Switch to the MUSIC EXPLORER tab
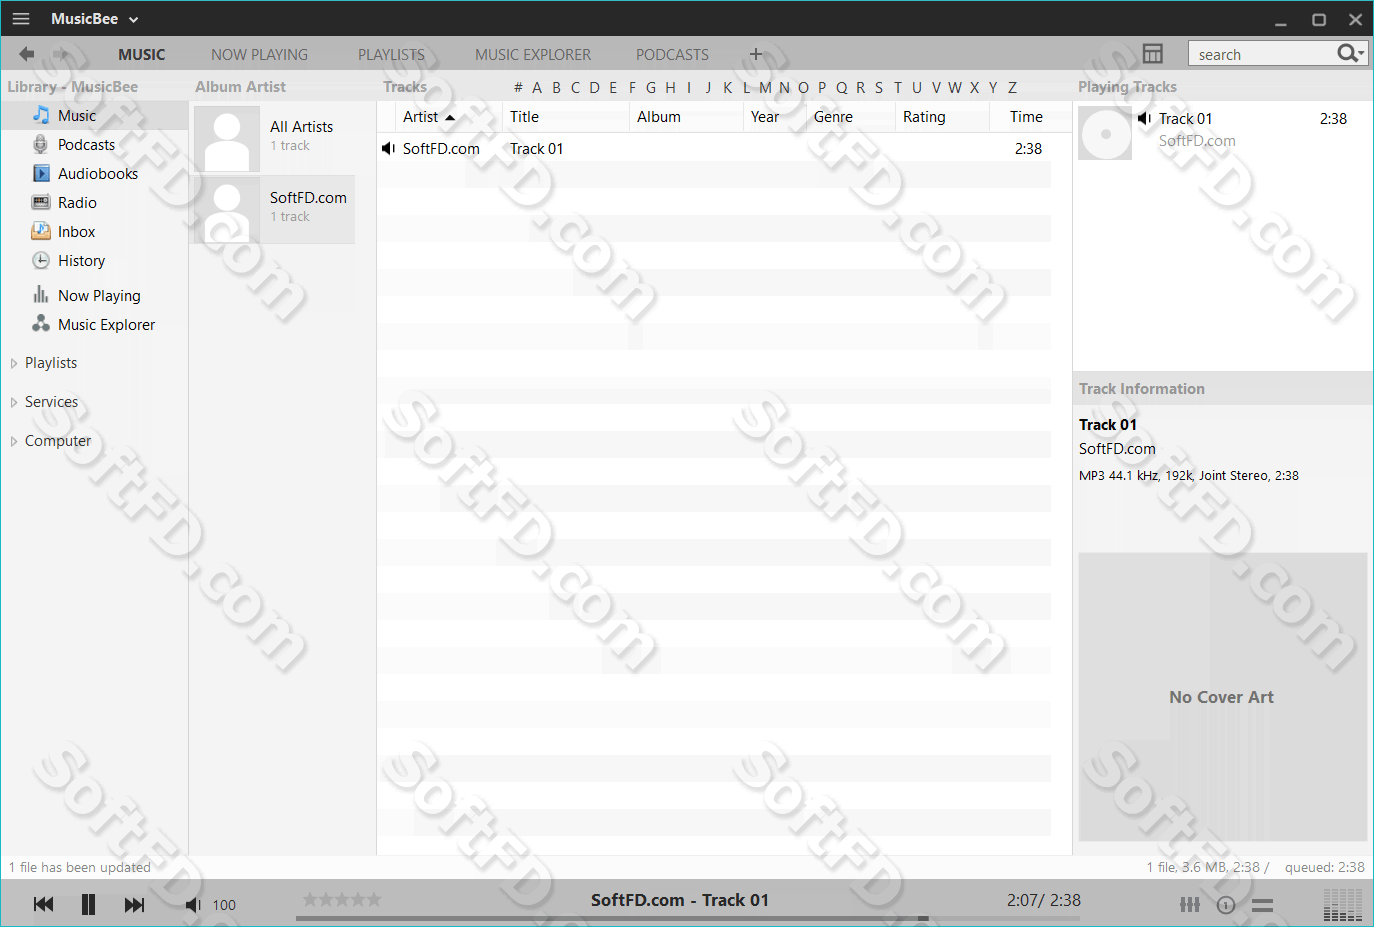Viewport: 1374px width, 927px height. (533, 55)
